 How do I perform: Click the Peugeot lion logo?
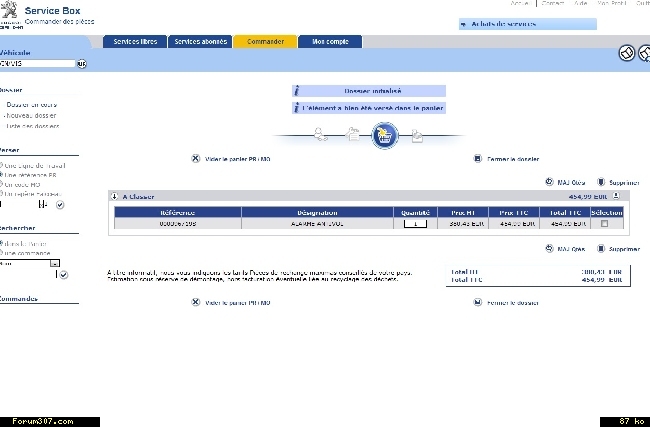coord(9,10)
